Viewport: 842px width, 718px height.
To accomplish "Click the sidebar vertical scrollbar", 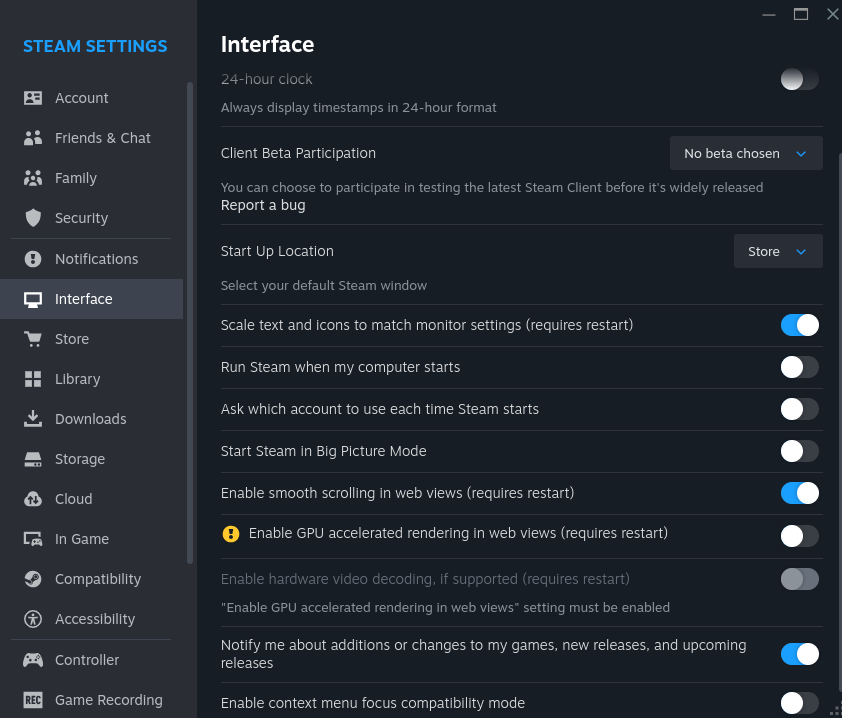I will (x=190, y=320).
